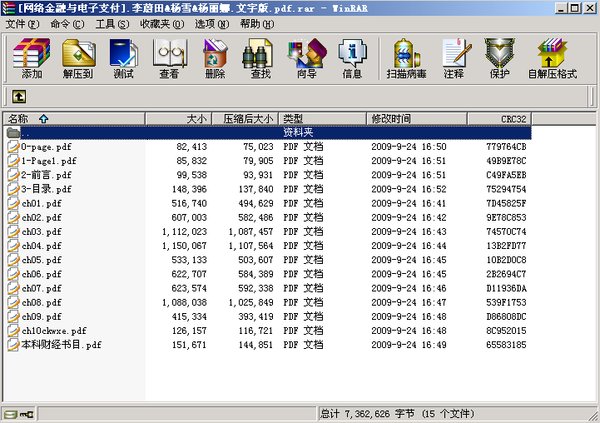Open the 查看 (View) tool
The width and height of the screenshot is (600, 423).
tap(169, 58)
